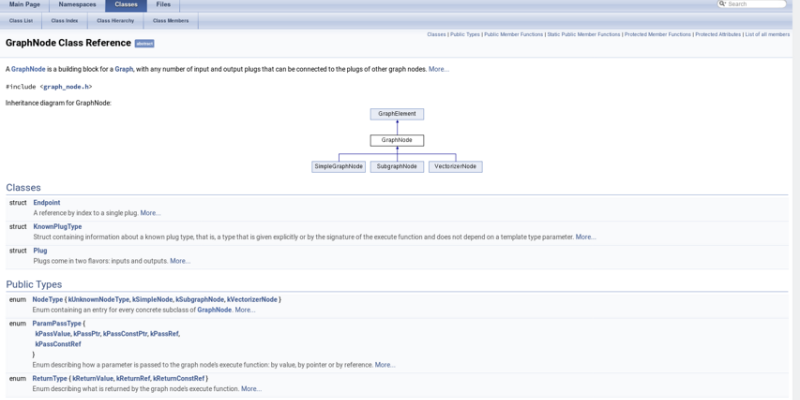Click the kVectorizerNode enum value link
Viewport: 800px width, 400px height.
click(x=253, y=299)
